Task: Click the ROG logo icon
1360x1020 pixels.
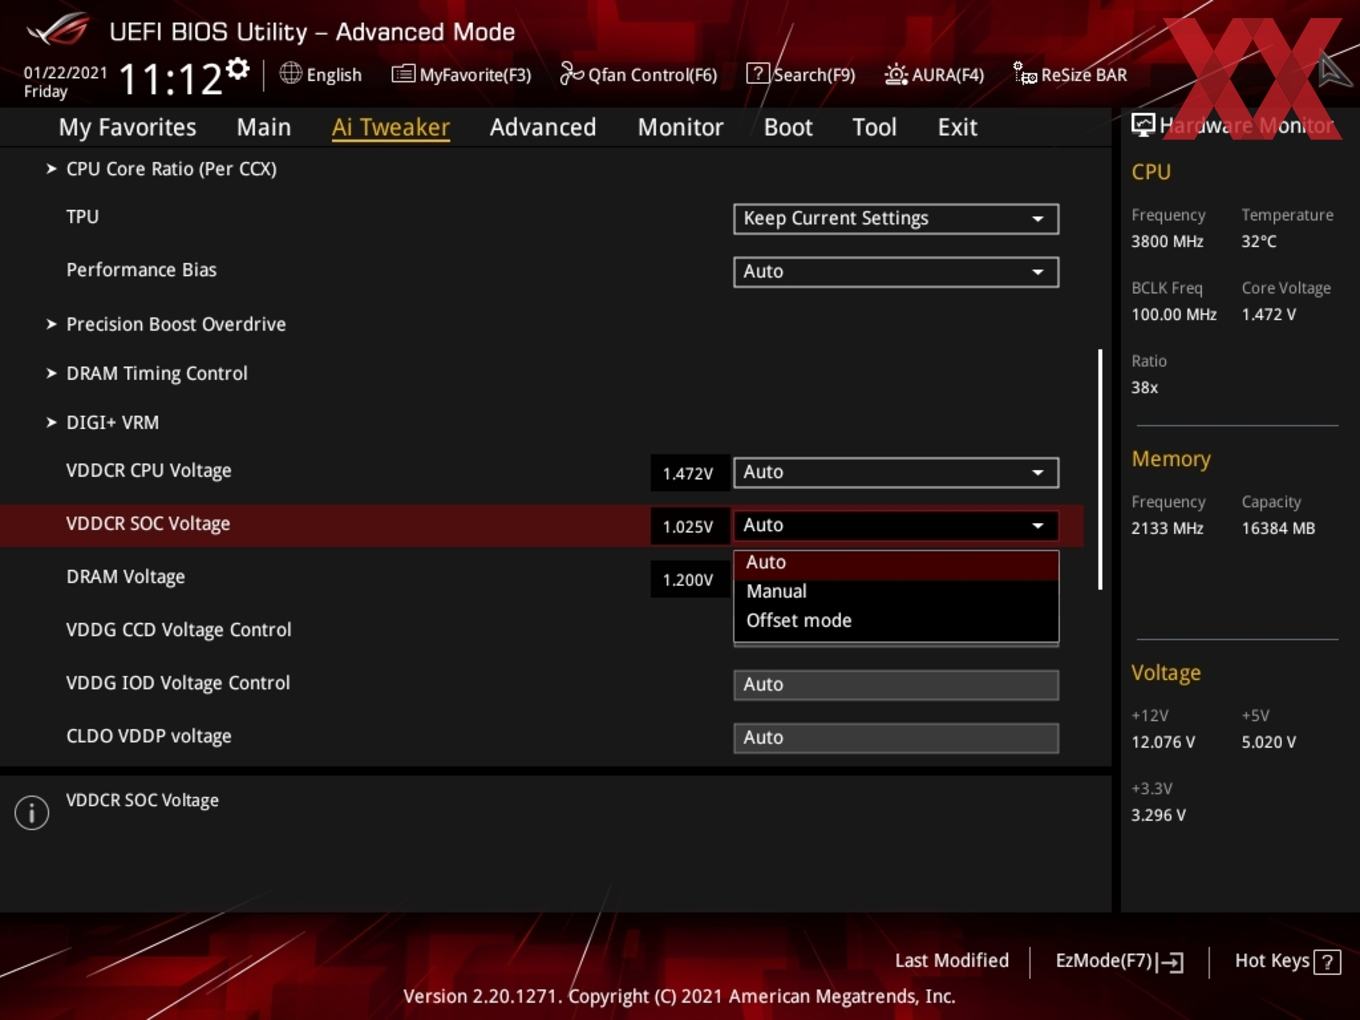Action: (58, 29)
